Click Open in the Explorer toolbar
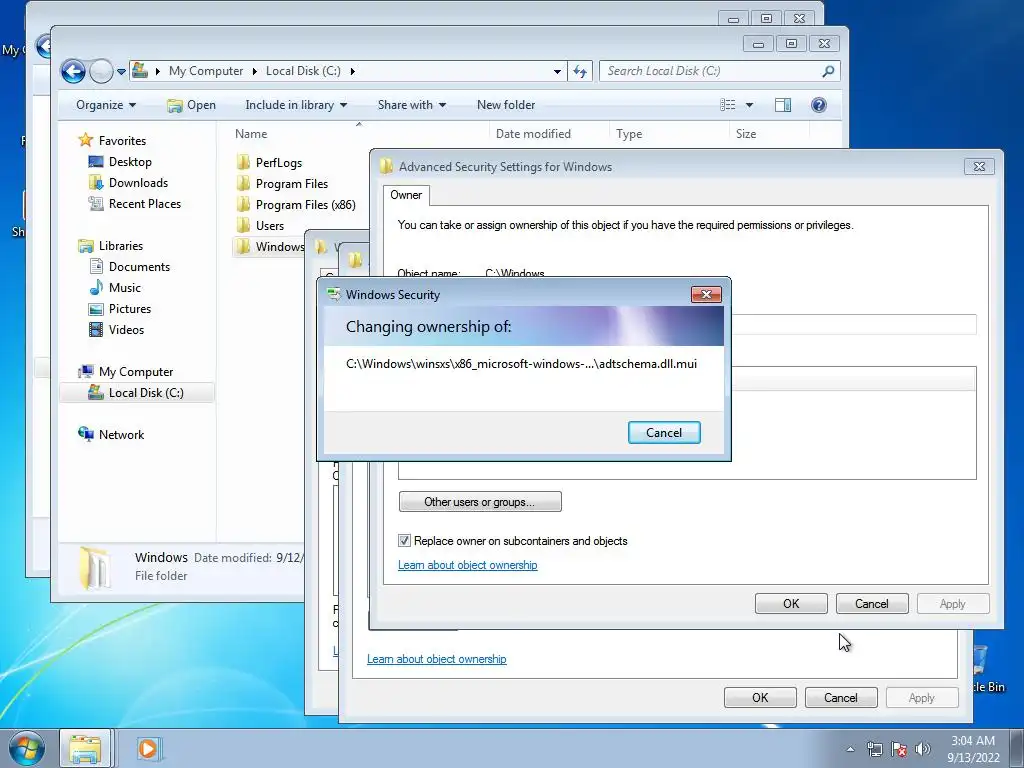Viewport: 1024px width, 768px height. click(191, 105)
